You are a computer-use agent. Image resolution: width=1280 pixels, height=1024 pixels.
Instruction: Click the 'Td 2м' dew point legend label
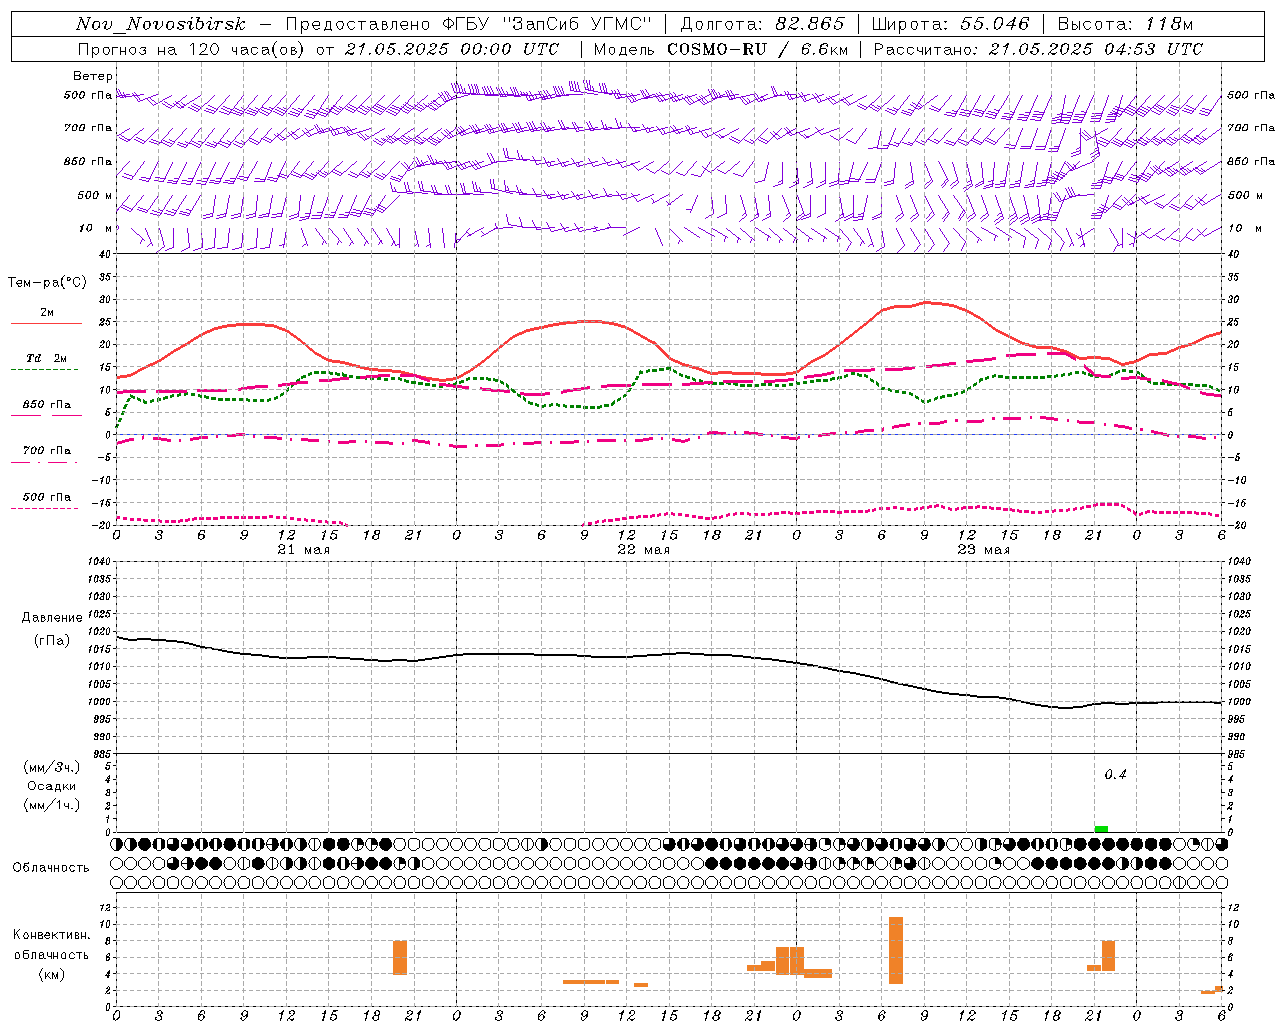tap(47, 358)
